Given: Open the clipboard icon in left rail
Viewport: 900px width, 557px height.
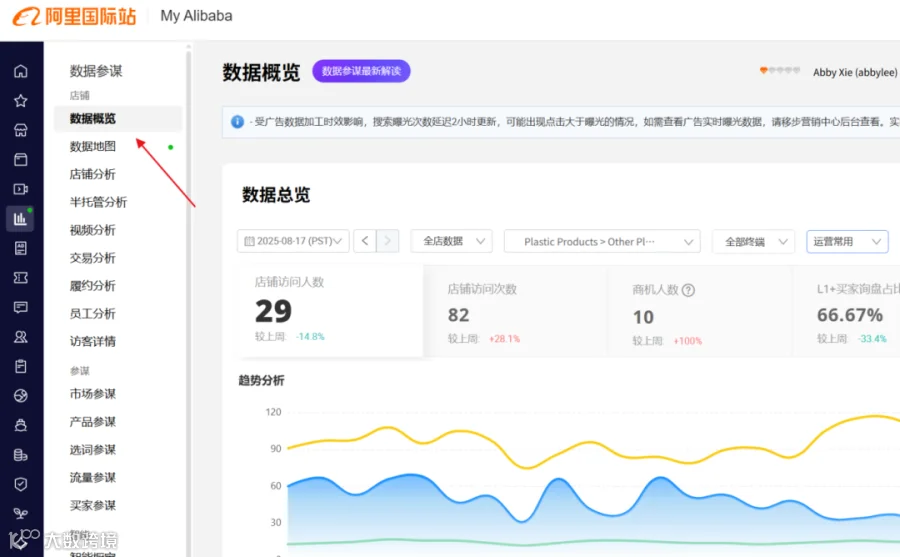Looking at the screenshot, I should click(21, 366).
